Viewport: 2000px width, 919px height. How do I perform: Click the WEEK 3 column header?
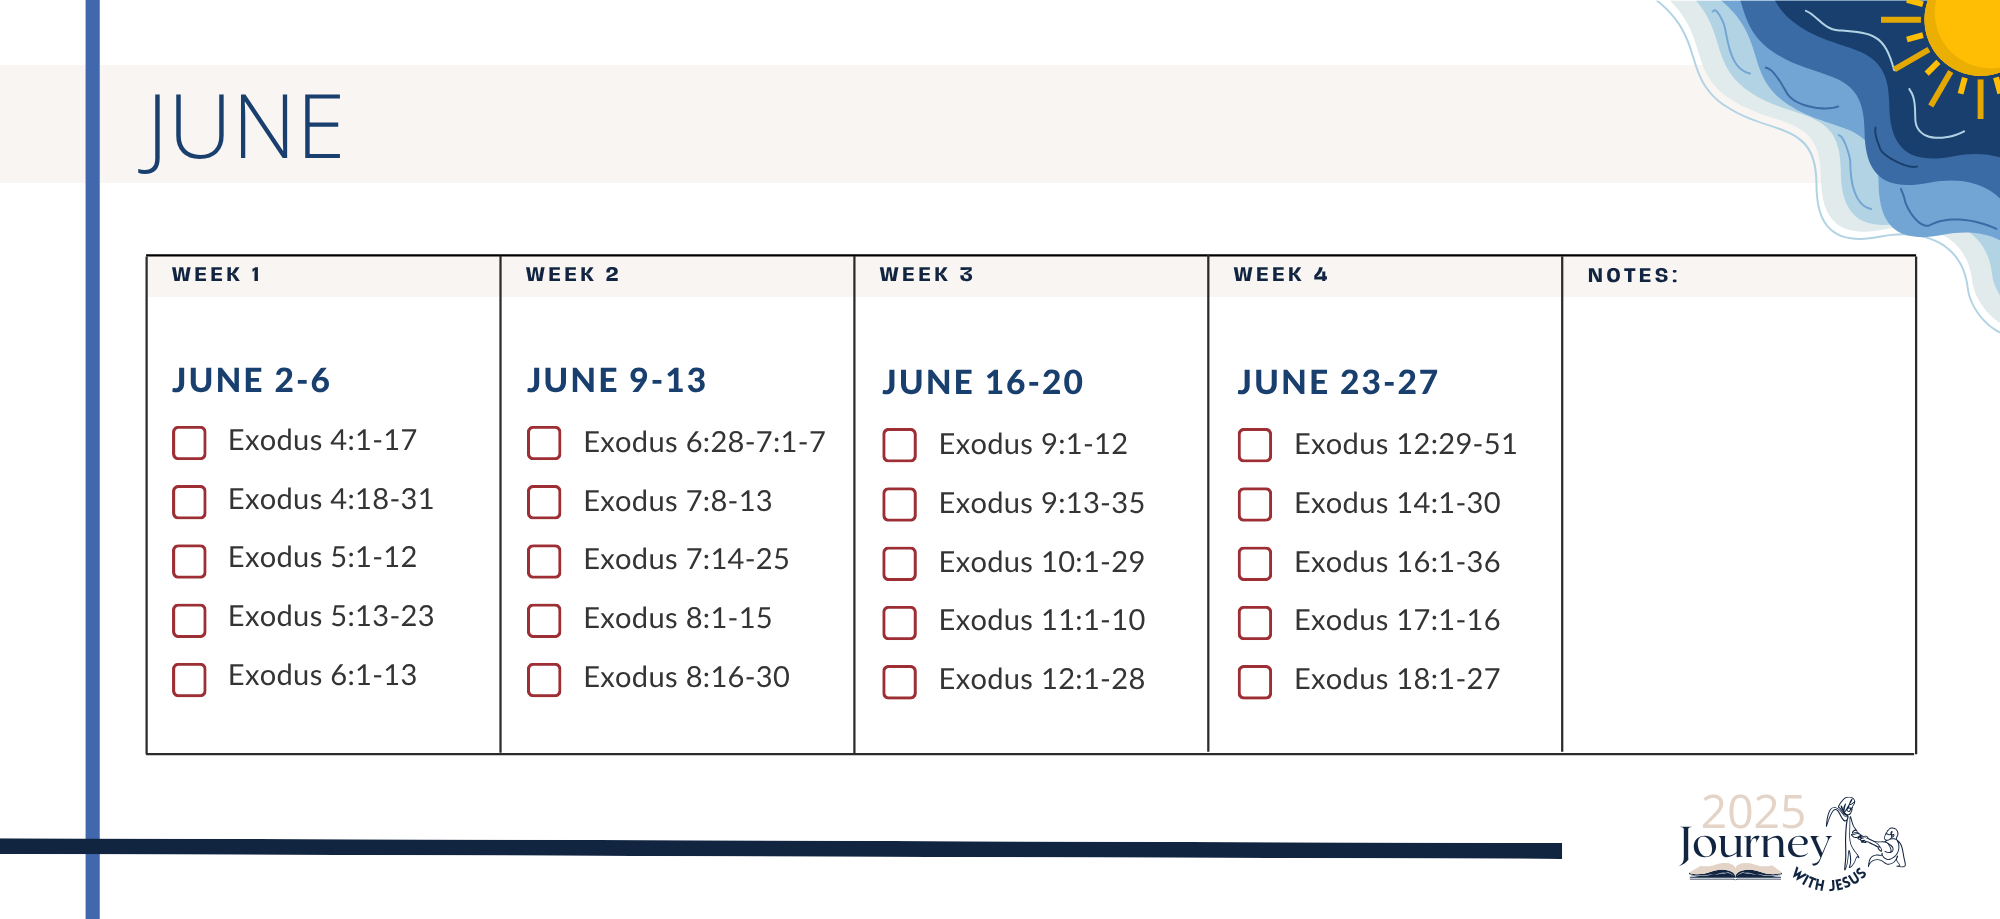coord(926,274)
